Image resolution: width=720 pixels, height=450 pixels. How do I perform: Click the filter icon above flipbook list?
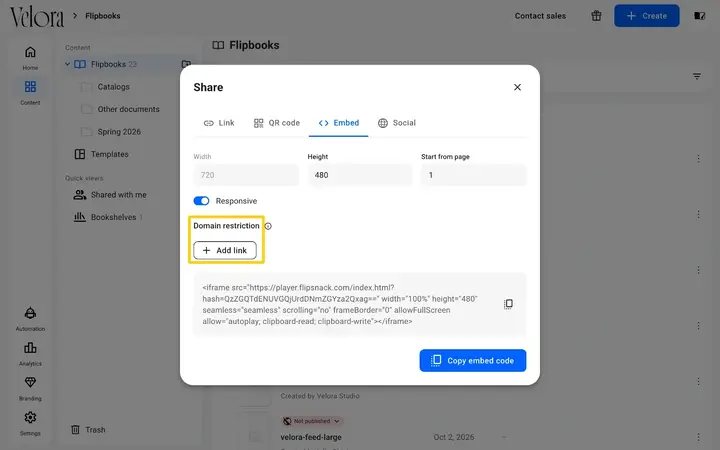click(697, 76)
